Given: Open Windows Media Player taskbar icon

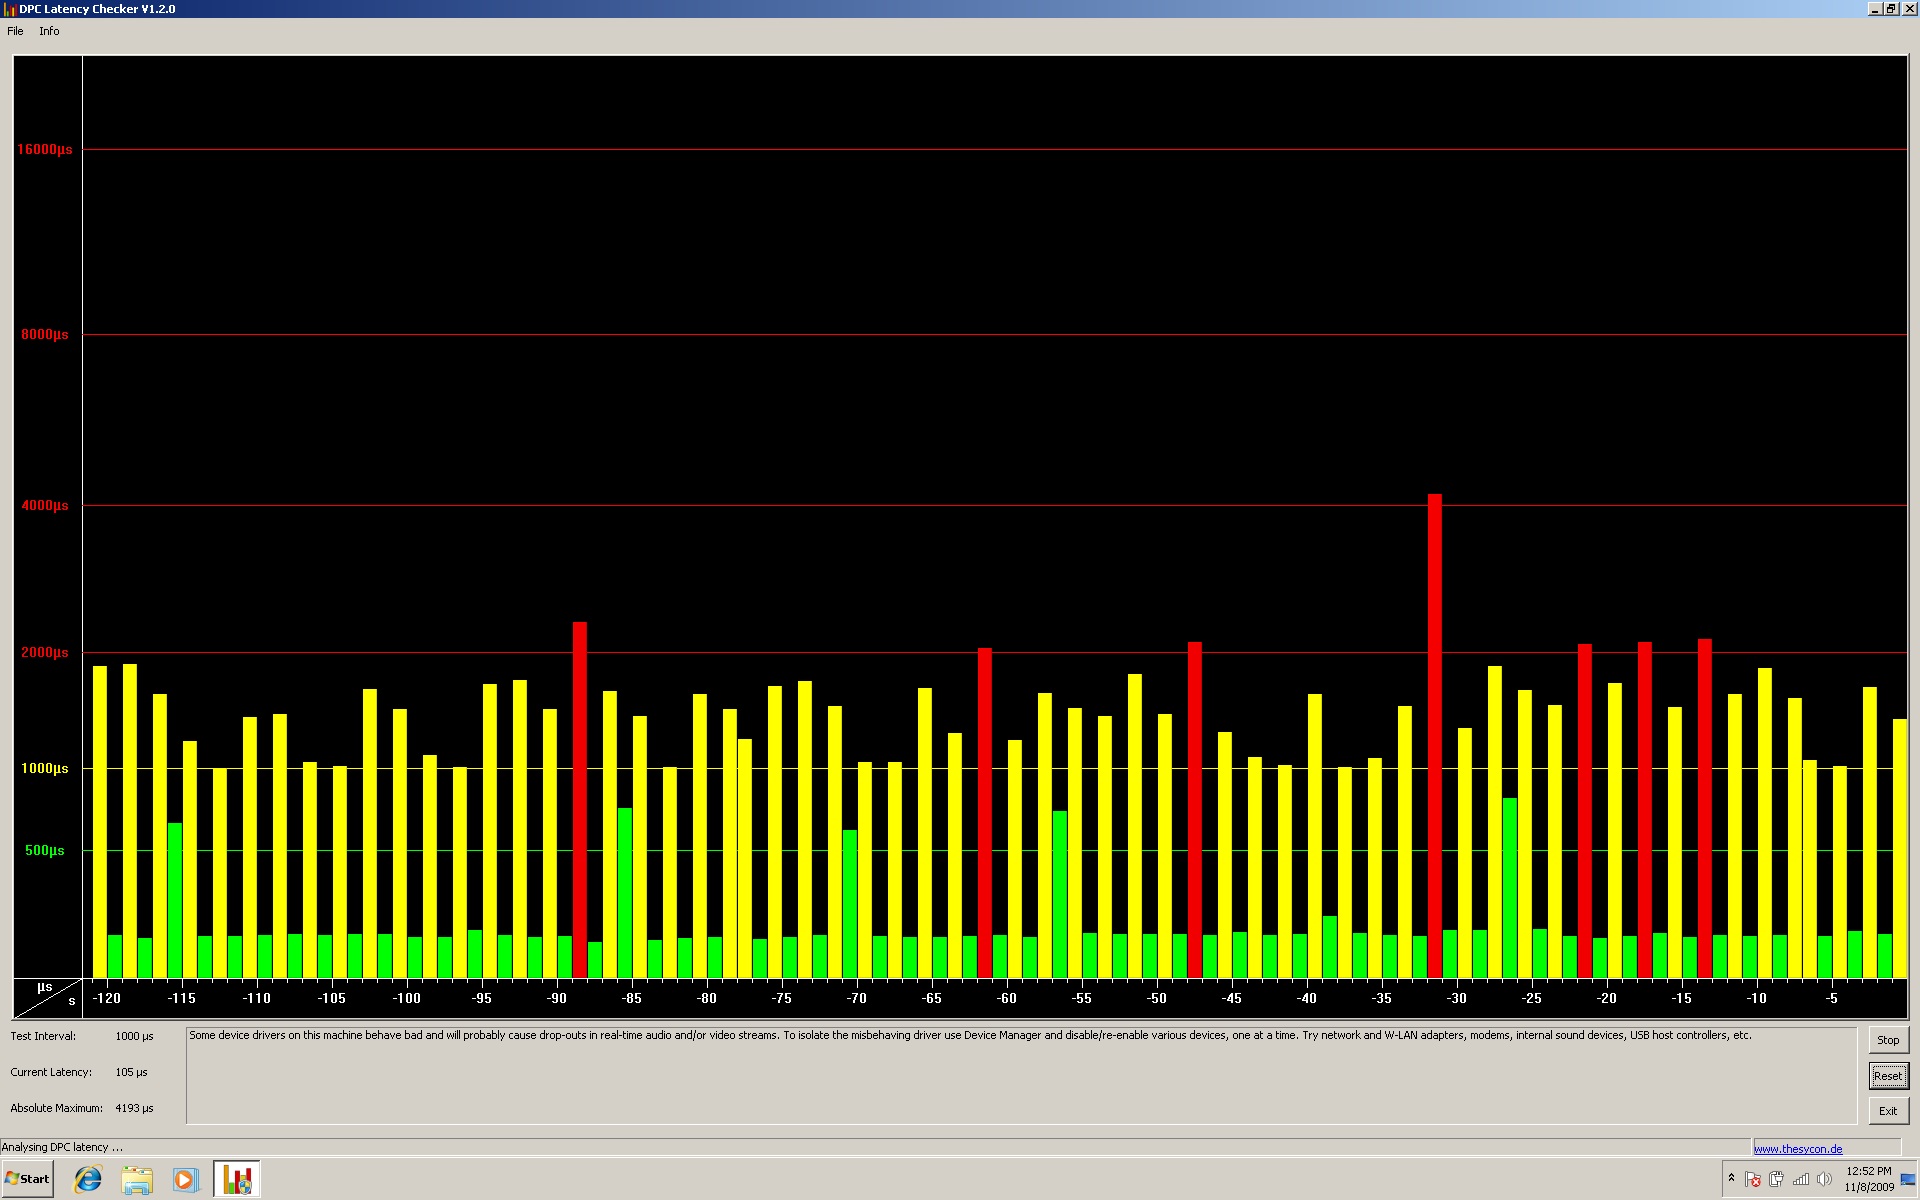Looking at the screenshot, I should pyautogui.click(x=185, y=1179).
